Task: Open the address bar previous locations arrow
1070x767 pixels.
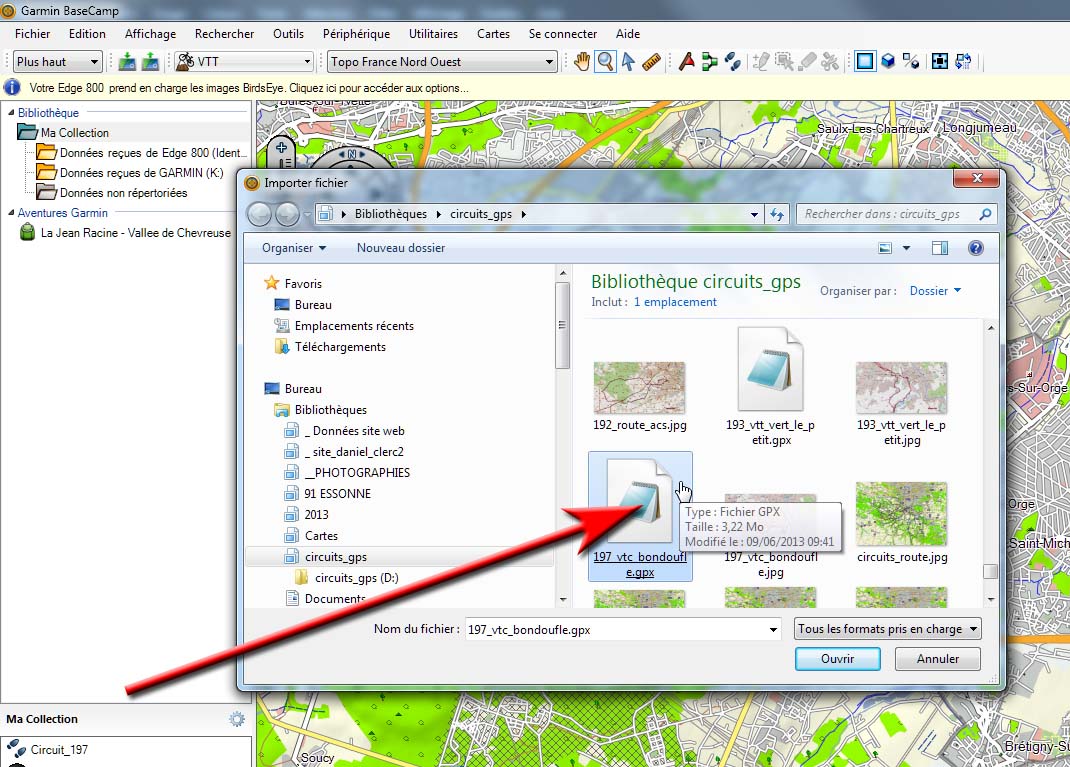Action: click(754, 214)
